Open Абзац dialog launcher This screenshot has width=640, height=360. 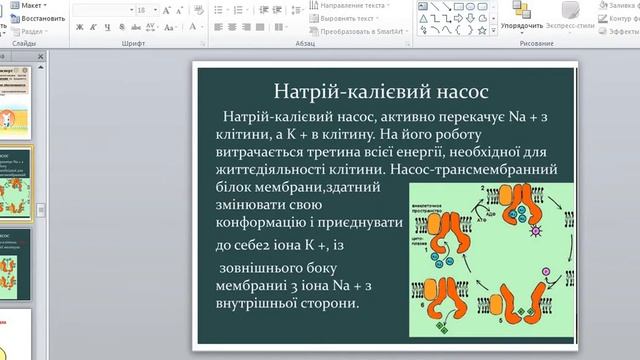[407, 43]
